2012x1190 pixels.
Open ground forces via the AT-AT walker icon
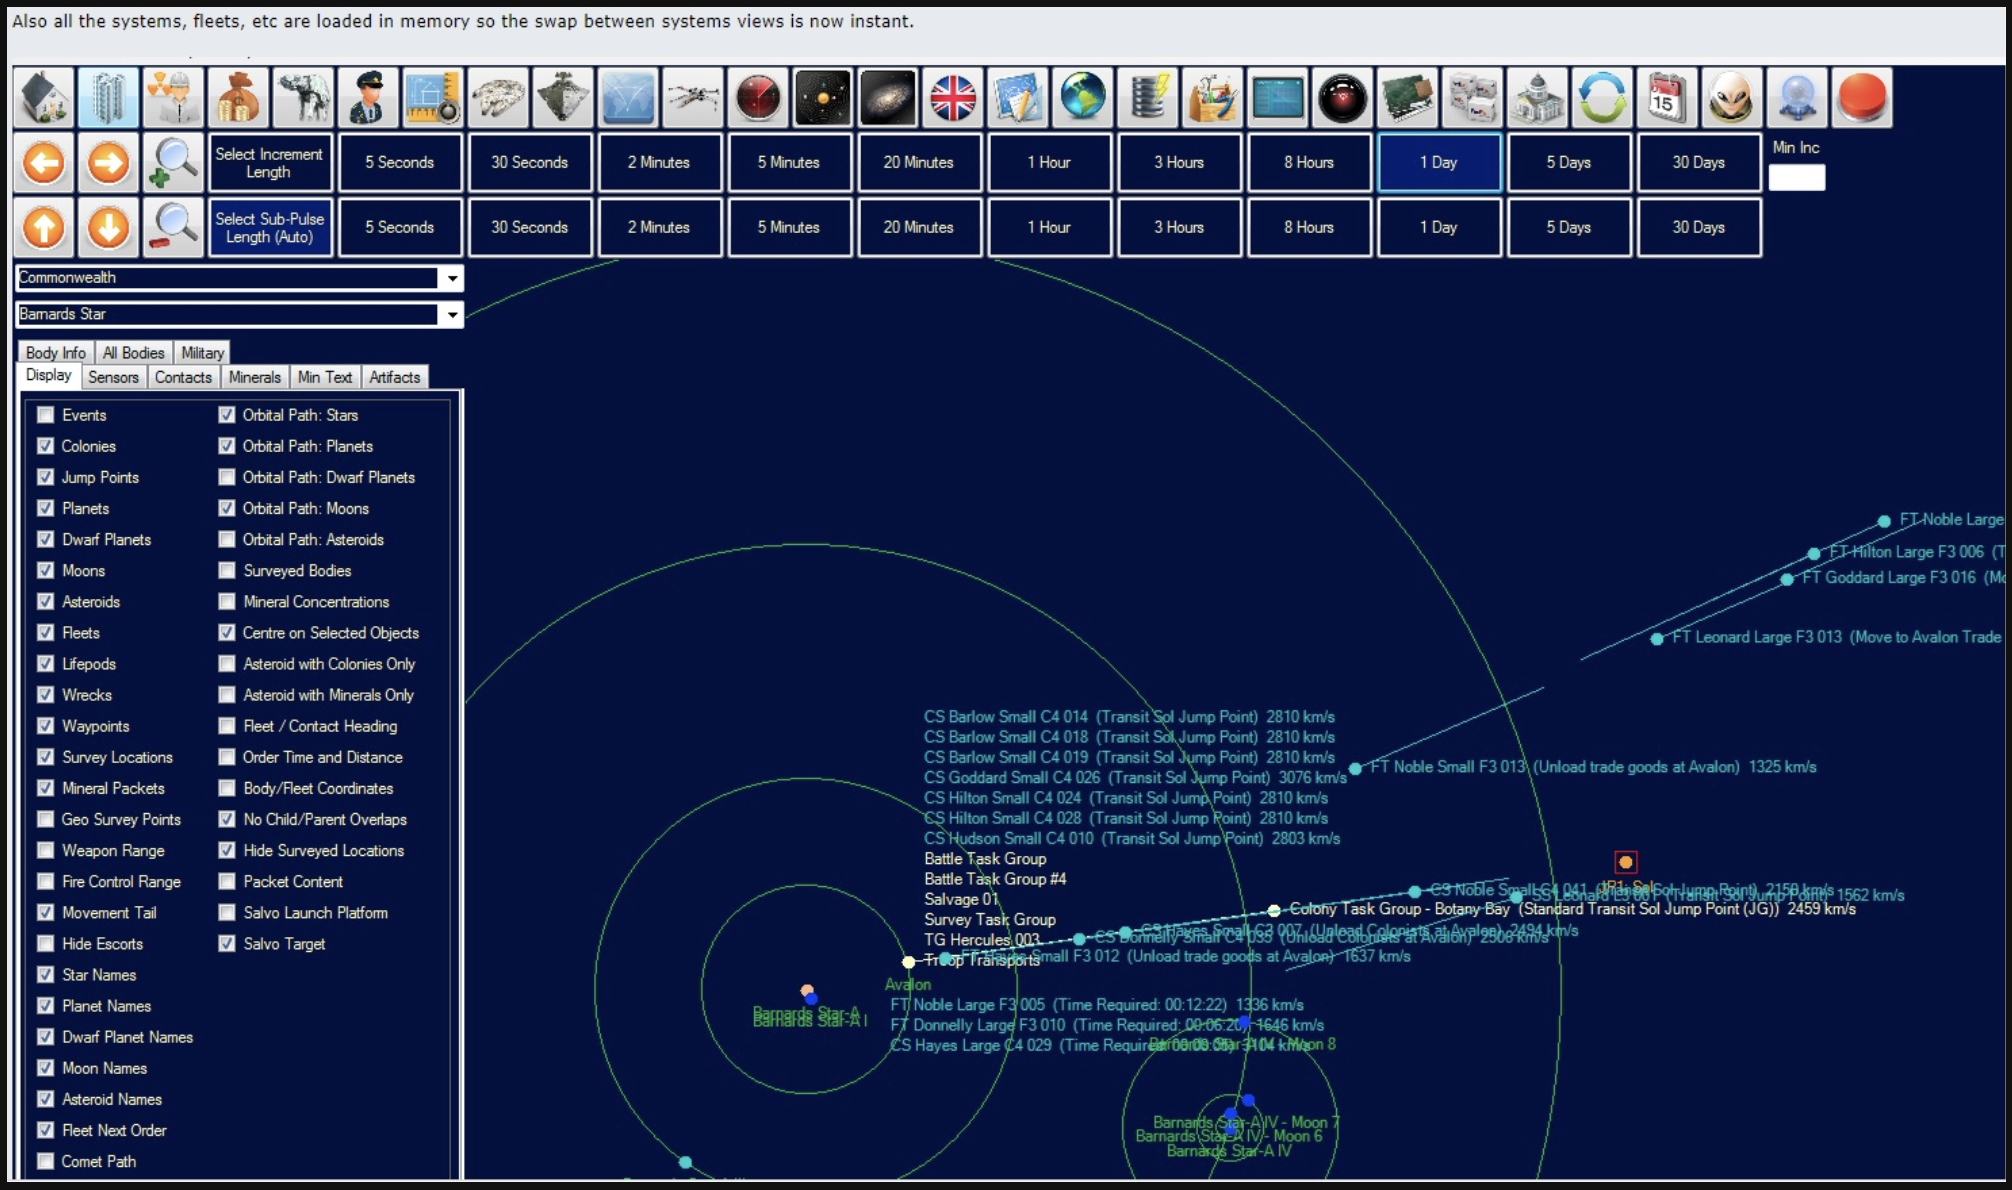coord(303,98)
